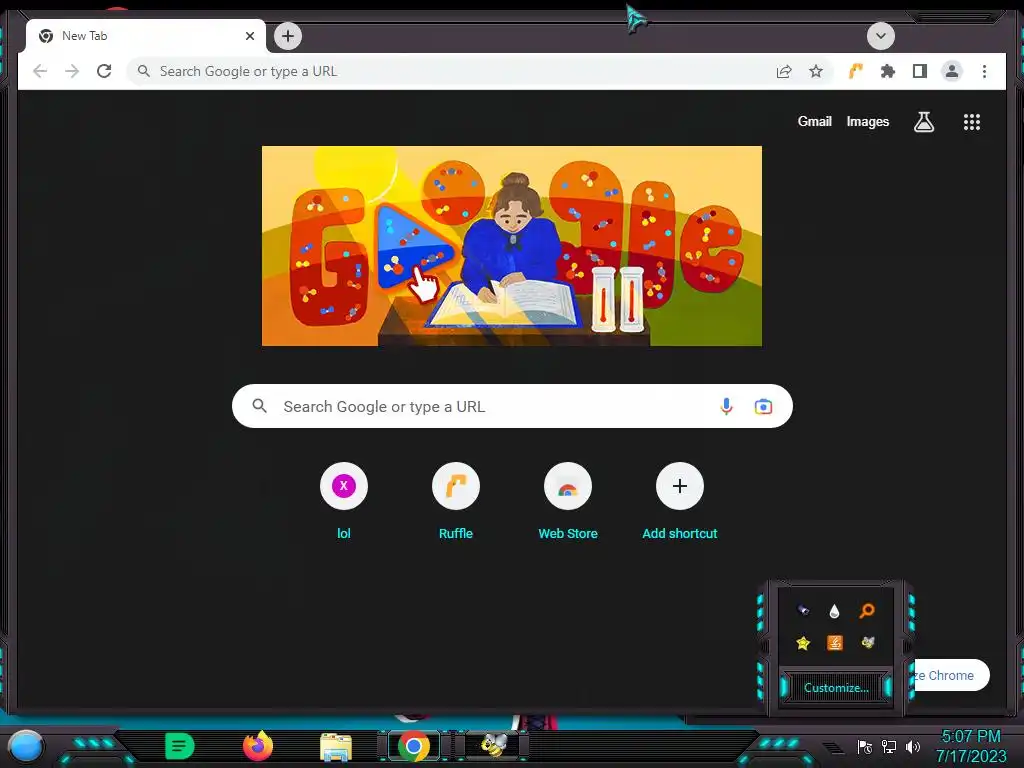1024x768 pixels.
Task: Search by image with camera icon
Action: tap(763, 406)
